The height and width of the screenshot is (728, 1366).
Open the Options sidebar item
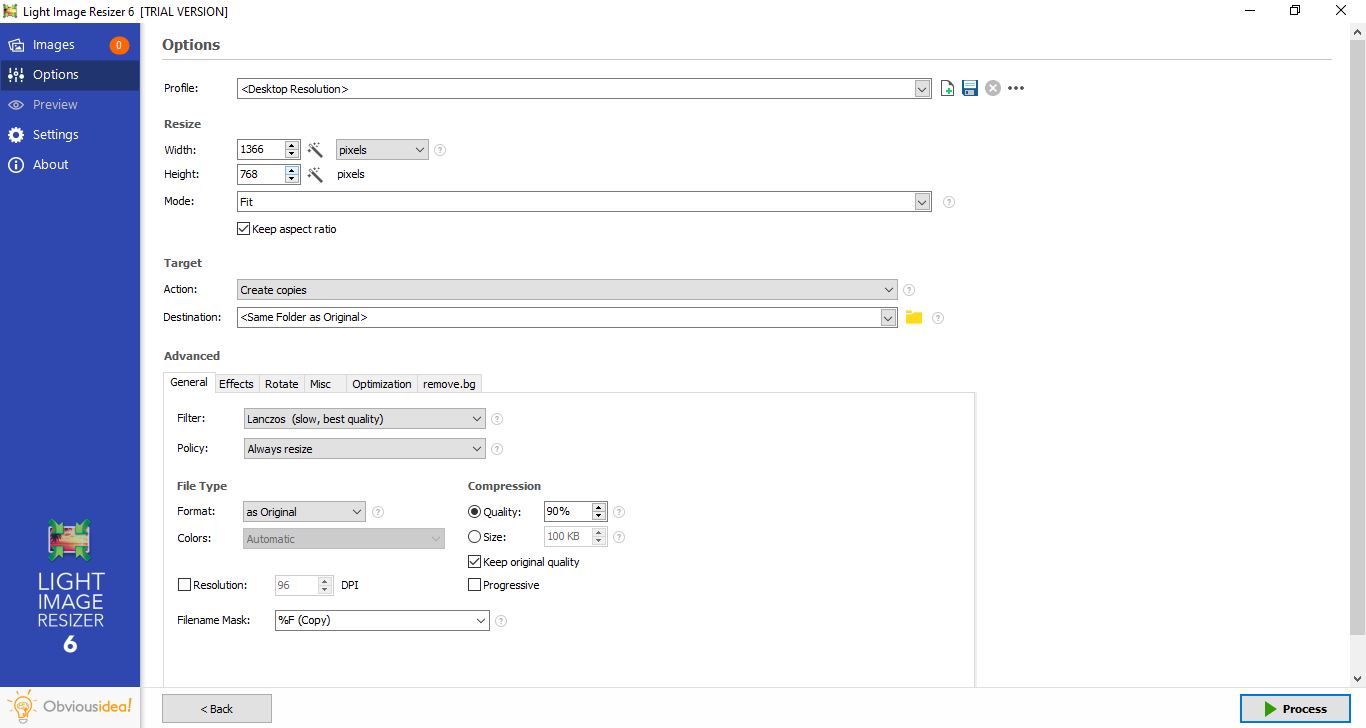pyautogui.click(x=70, y=75)
